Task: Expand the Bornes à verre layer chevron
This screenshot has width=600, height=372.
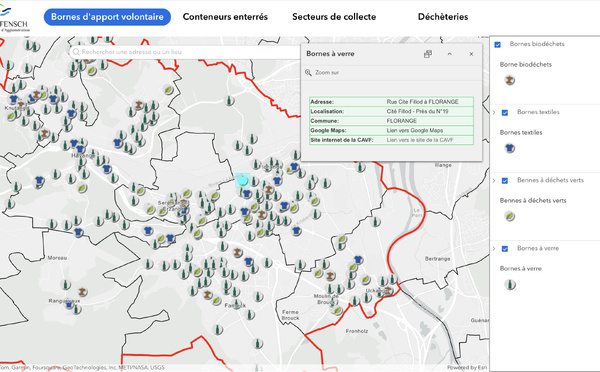Action: [494, 249]
